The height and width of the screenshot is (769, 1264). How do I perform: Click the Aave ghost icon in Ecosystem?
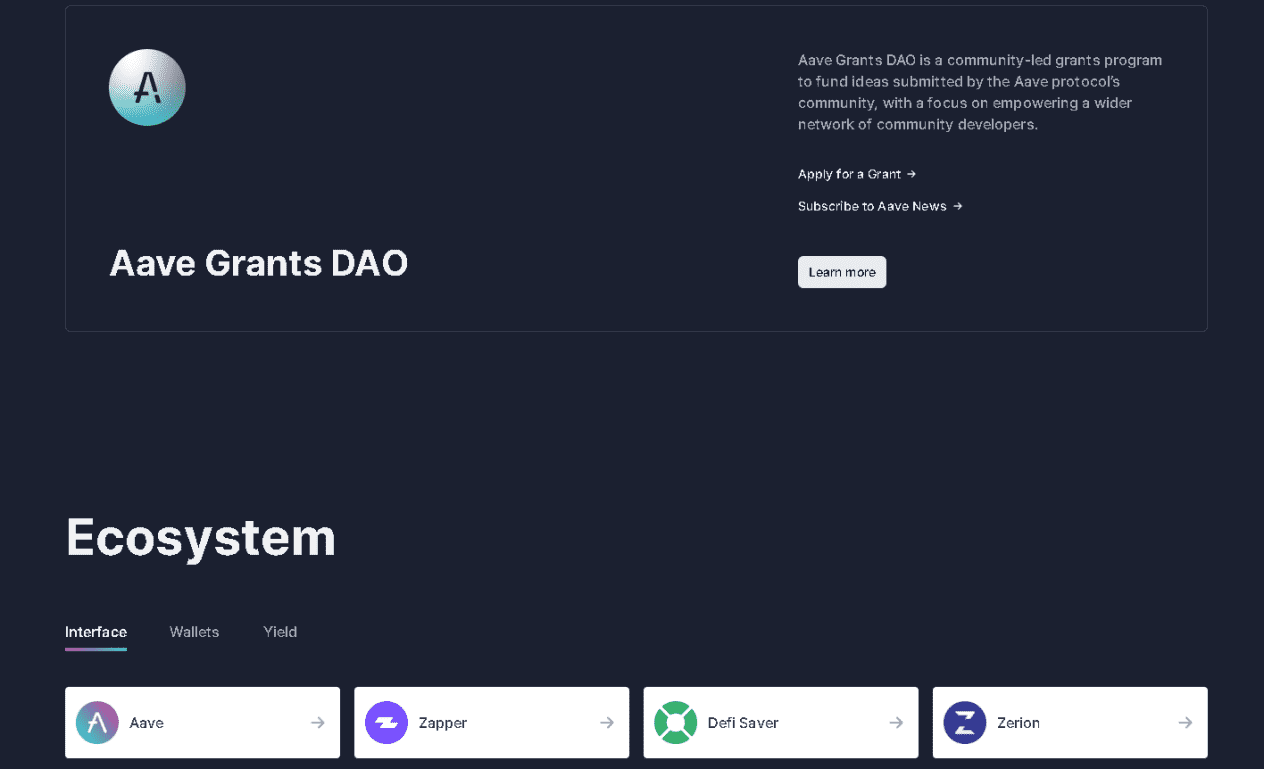click(97, 722)
